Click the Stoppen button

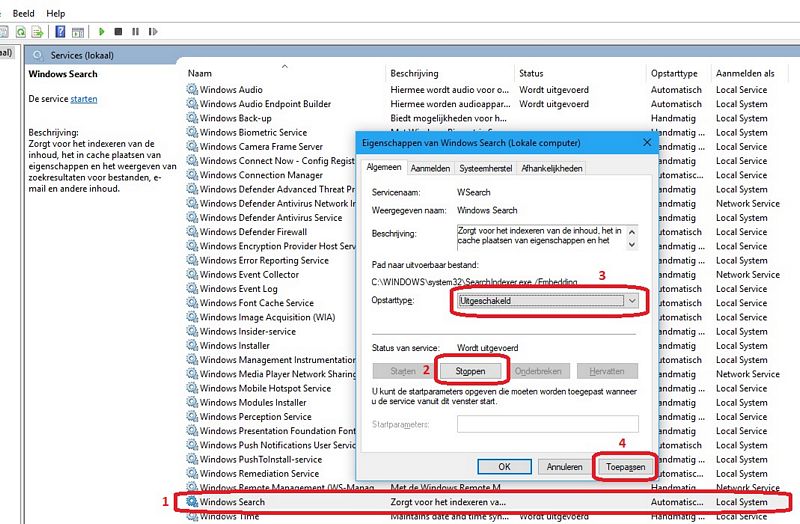point(470,371)
